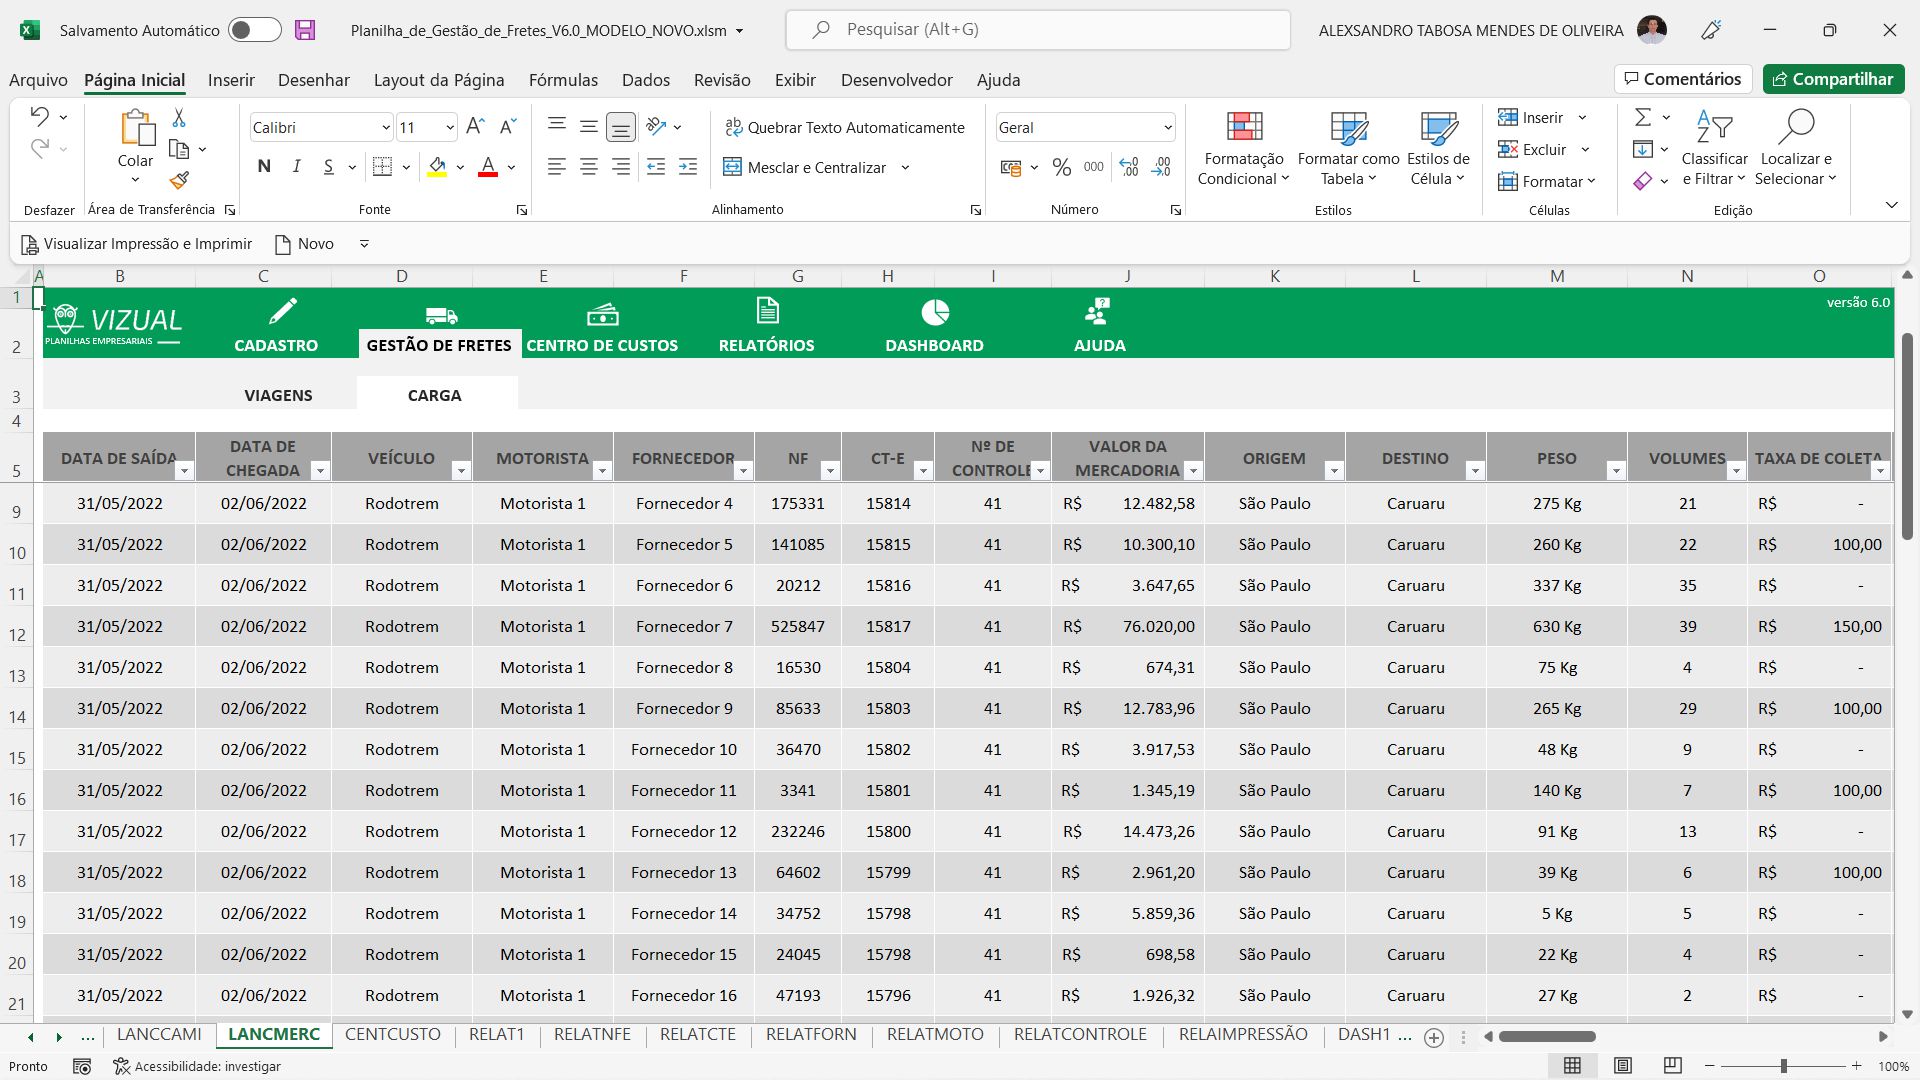Open the CENTCUSTO sheet tab
Image resolution: width=1920 pixels, height=1080 pixels.
393,1034
